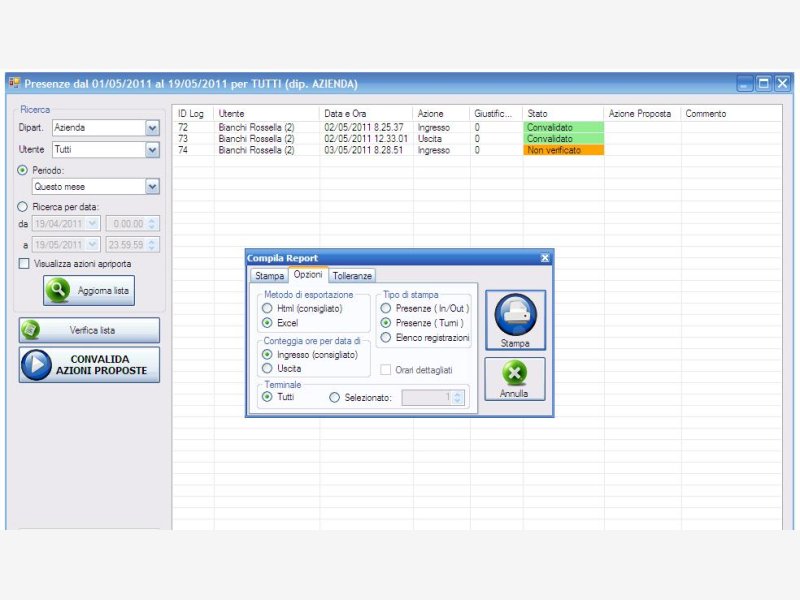Sort by the Azione Proposta column header
The width and height of the screenshot is (800, 600).
click(642, 113)
